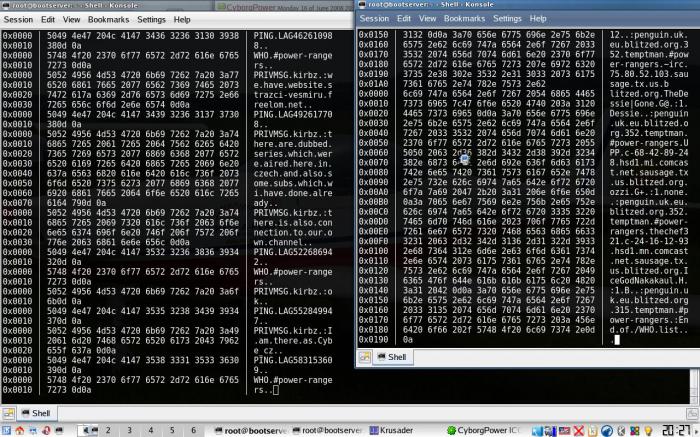Click the panel hide arrow beside clock
700x437 pixels.
click(x=697, y=431)
